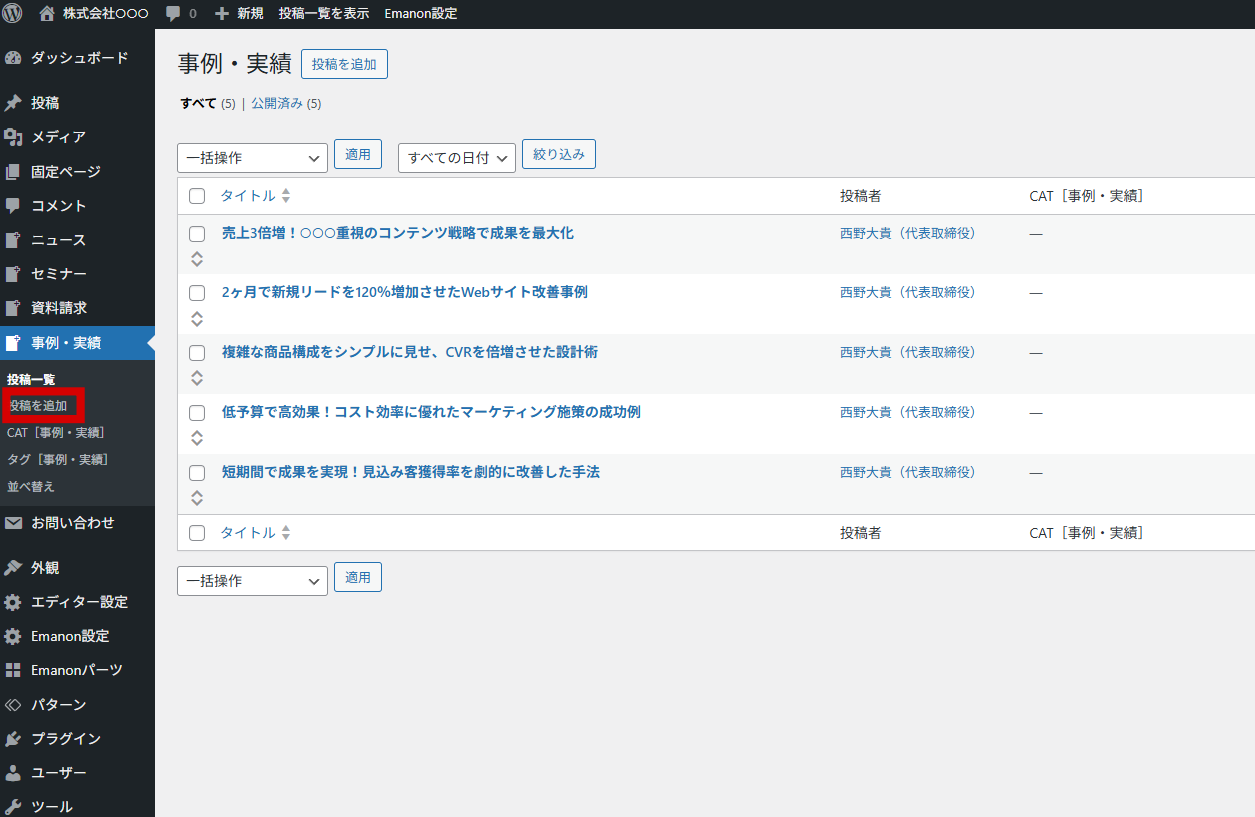Viewport: 1255px width, 817px height.
Task: Click reorder arrows under 複雑な商品構成 row
Action: [x=197, y=378]
